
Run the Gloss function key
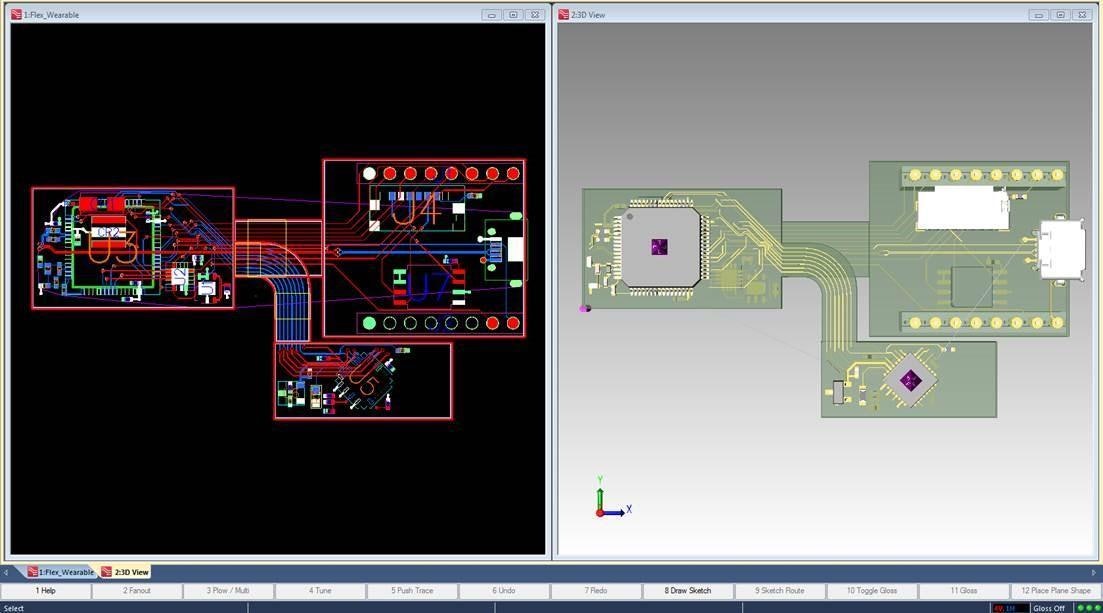click(x=963, y=590)
